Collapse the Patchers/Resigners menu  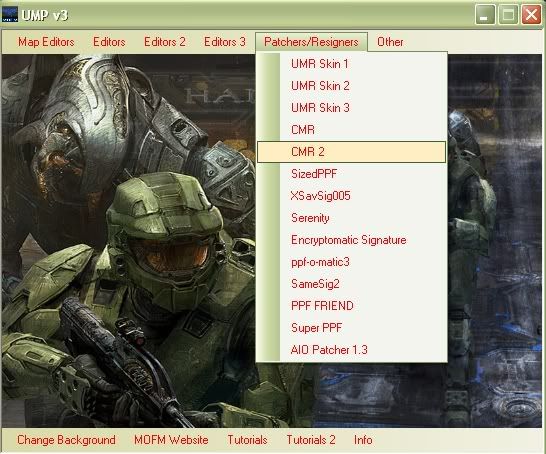[x=311, y=42]
